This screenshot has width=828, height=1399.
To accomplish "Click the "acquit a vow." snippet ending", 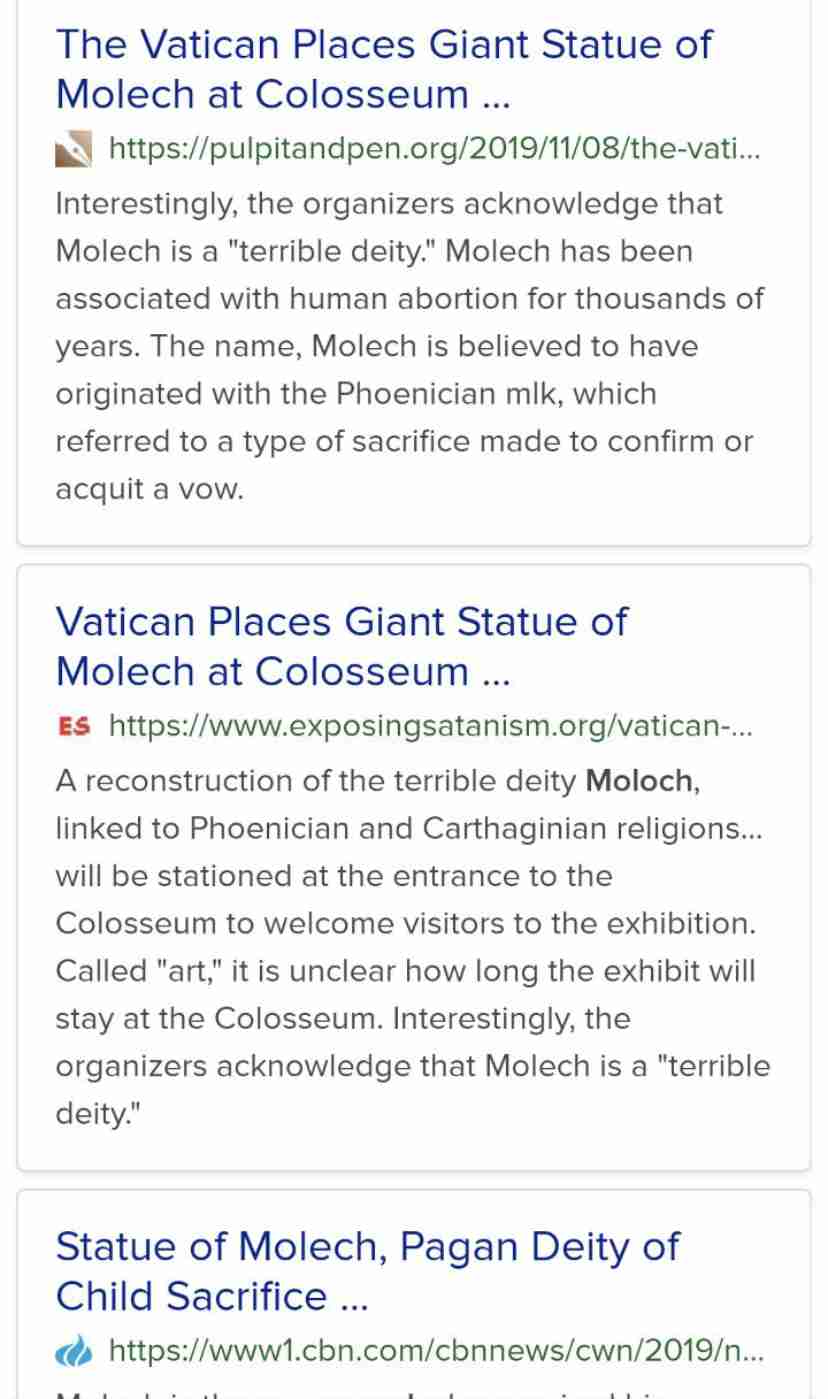I will coord(149,489).
